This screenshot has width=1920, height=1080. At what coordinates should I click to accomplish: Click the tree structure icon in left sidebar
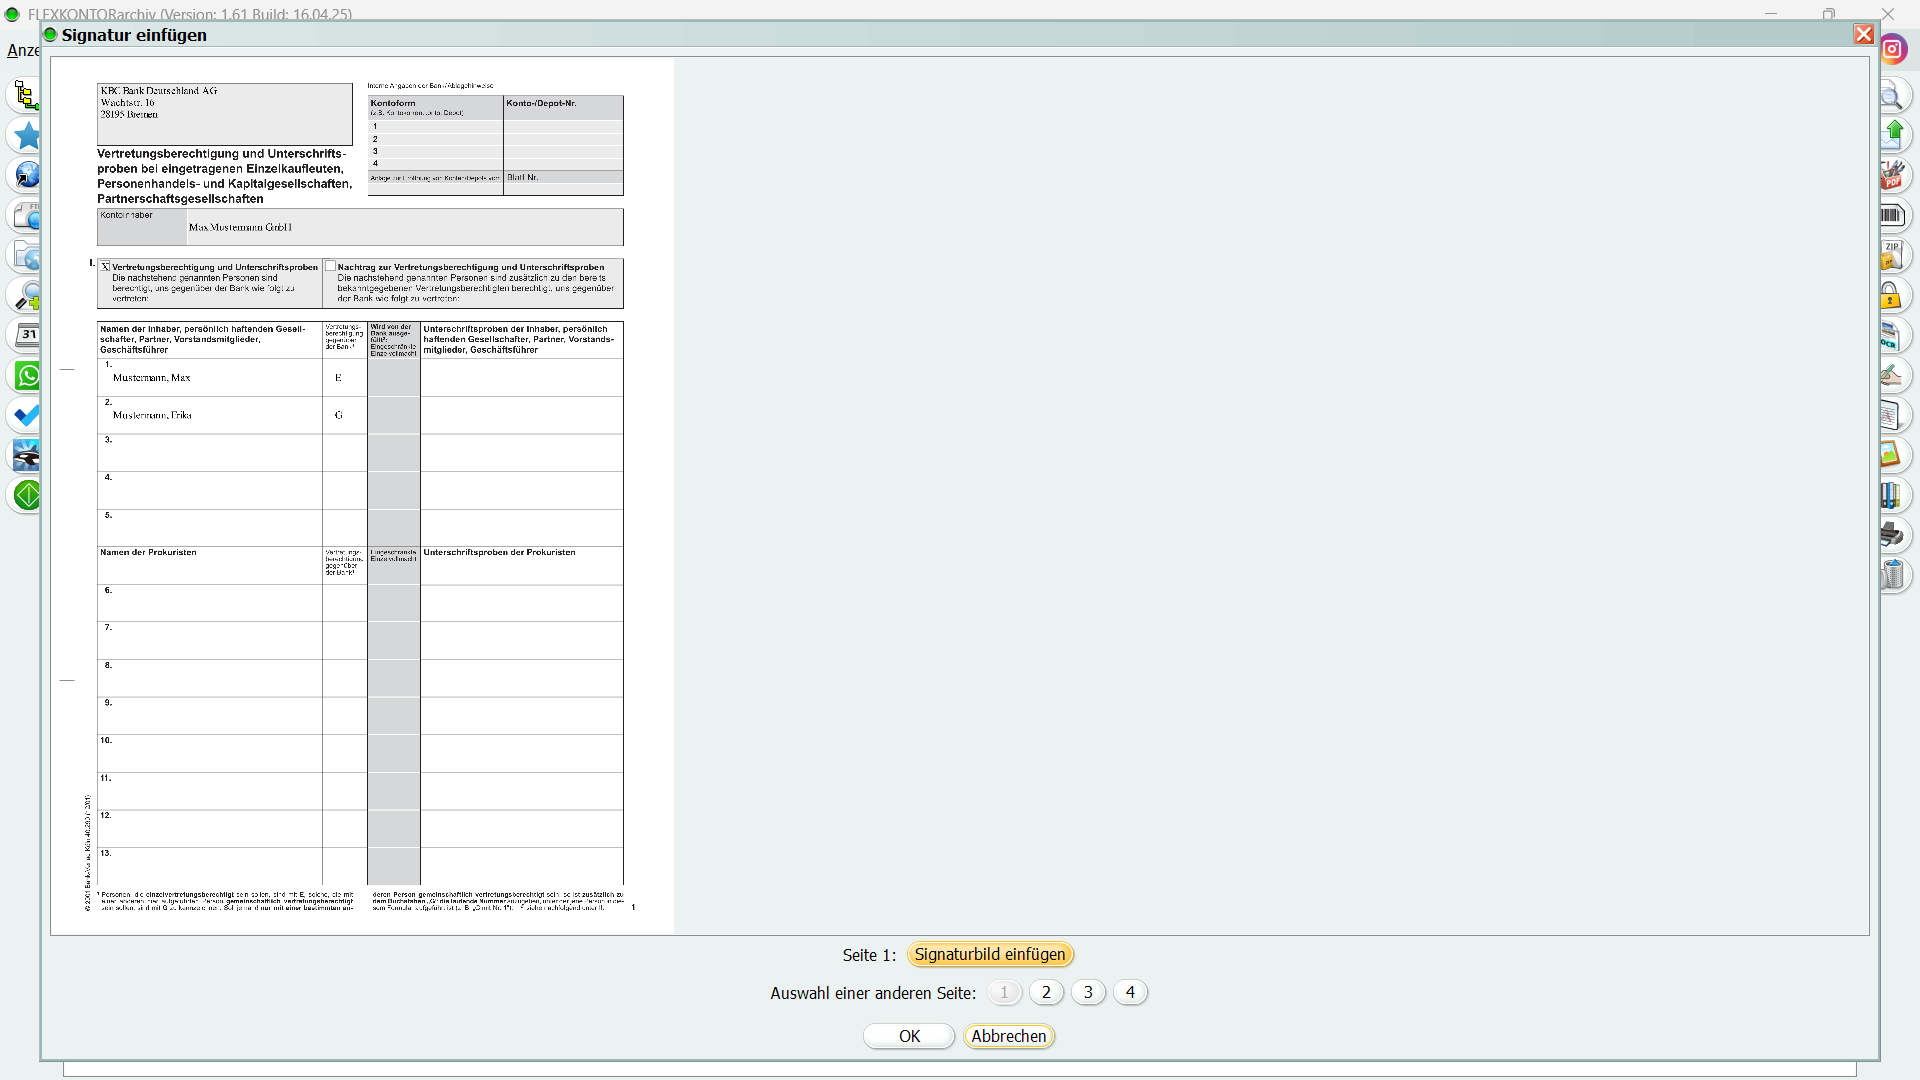click(26, 96)
